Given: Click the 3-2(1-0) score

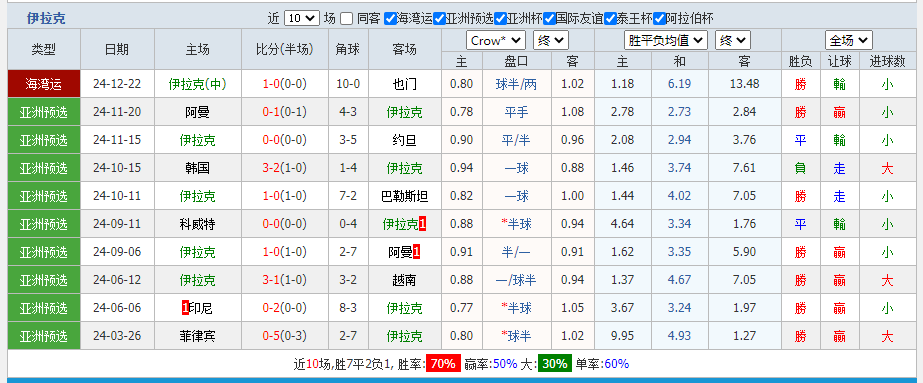Looking at the screenshot, I should point(284,168).
